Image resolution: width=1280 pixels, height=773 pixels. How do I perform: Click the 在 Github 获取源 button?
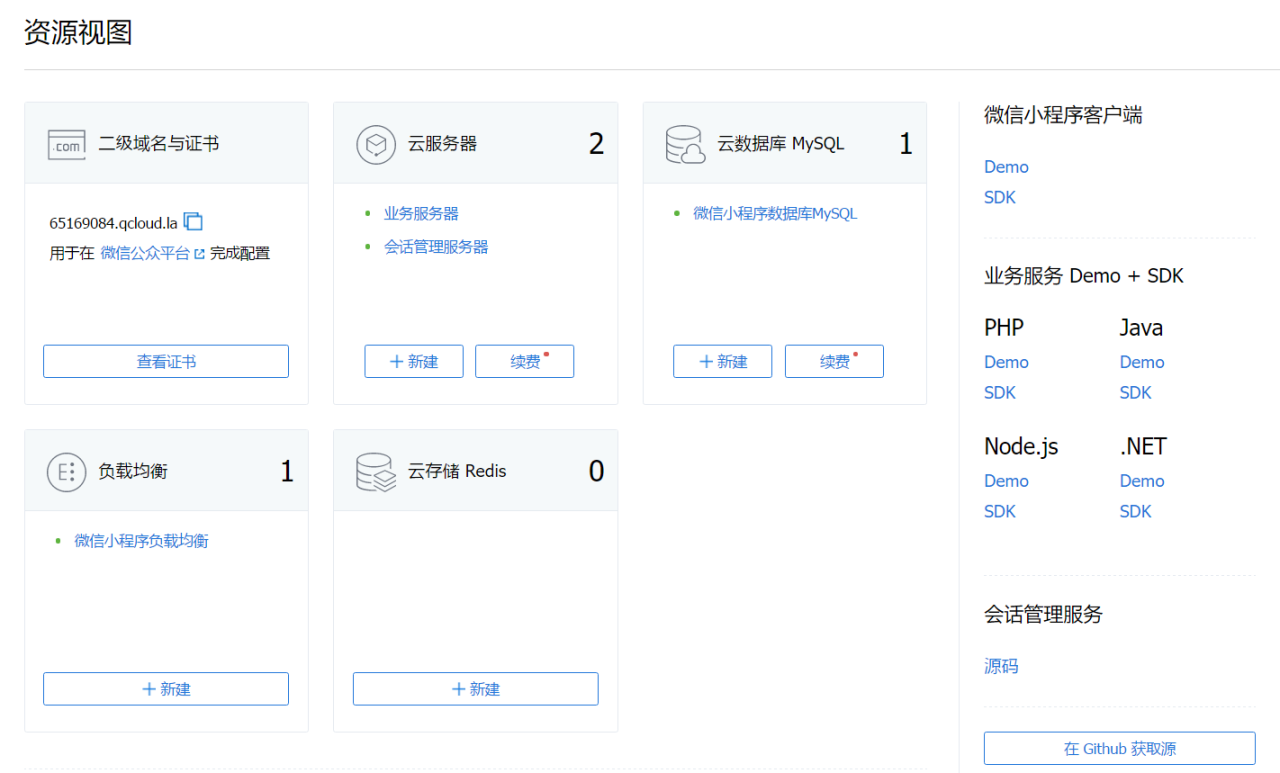coord(1119,749)
